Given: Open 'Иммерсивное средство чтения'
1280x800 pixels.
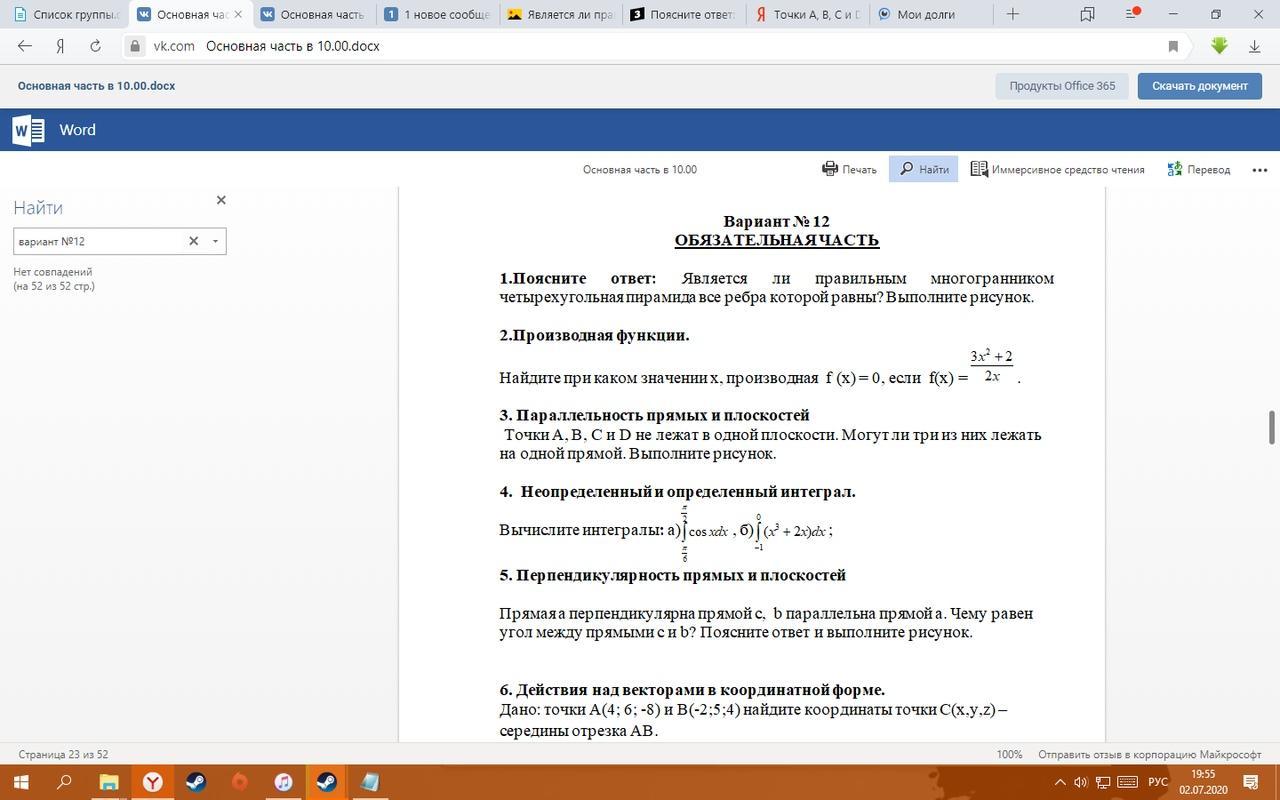Looking at the screenshot, I should point(1058,169).
